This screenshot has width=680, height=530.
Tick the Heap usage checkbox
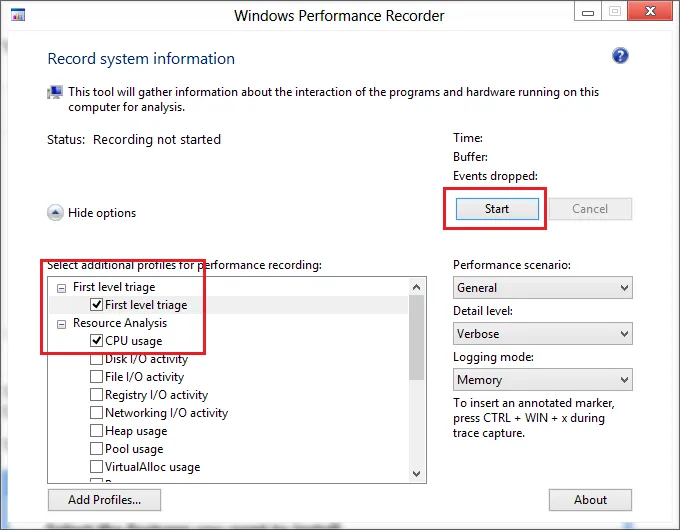click(96, 431)
